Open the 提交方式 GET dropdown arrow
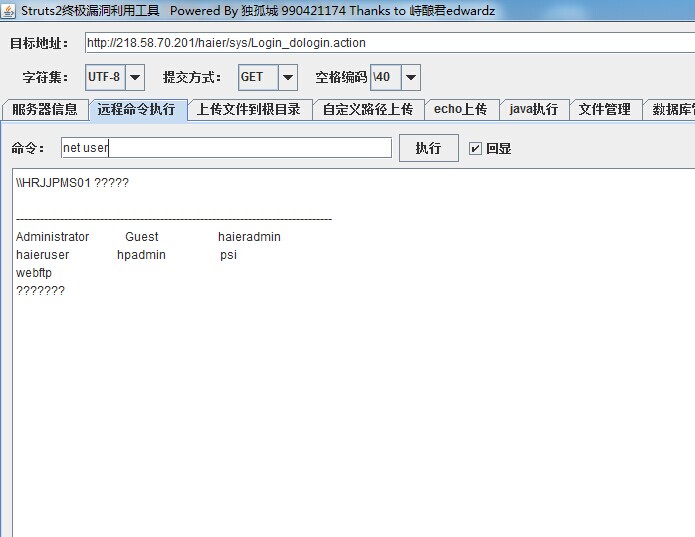Viewport: 695px width, 537px height. click(x=288, y=78)
